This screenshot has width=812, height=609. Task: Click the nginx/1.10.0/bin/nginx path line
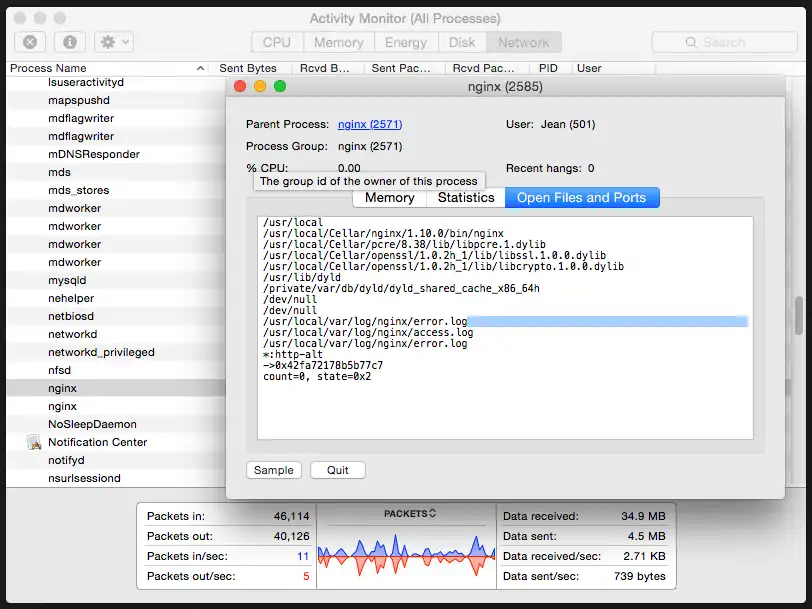tap(383, 234)
